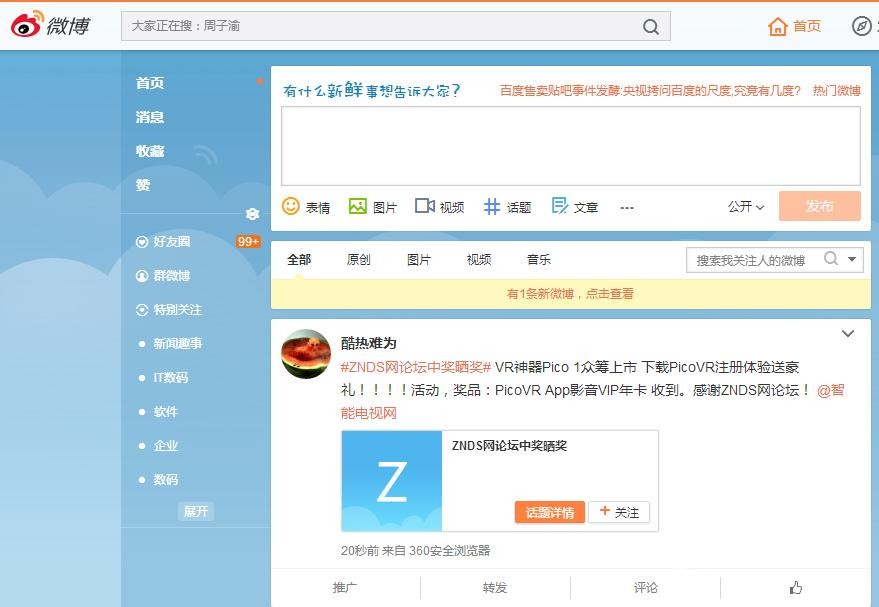The width and height of the screenshot is (879, 607).
Task: Switch to the 视频 feed tab
Action: 479,260
